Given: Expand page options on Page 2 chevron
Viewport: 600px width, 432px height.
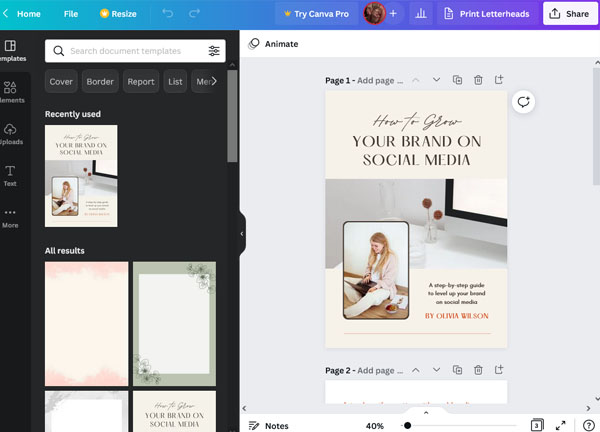Looking at the screenshot, I should 436,371.
